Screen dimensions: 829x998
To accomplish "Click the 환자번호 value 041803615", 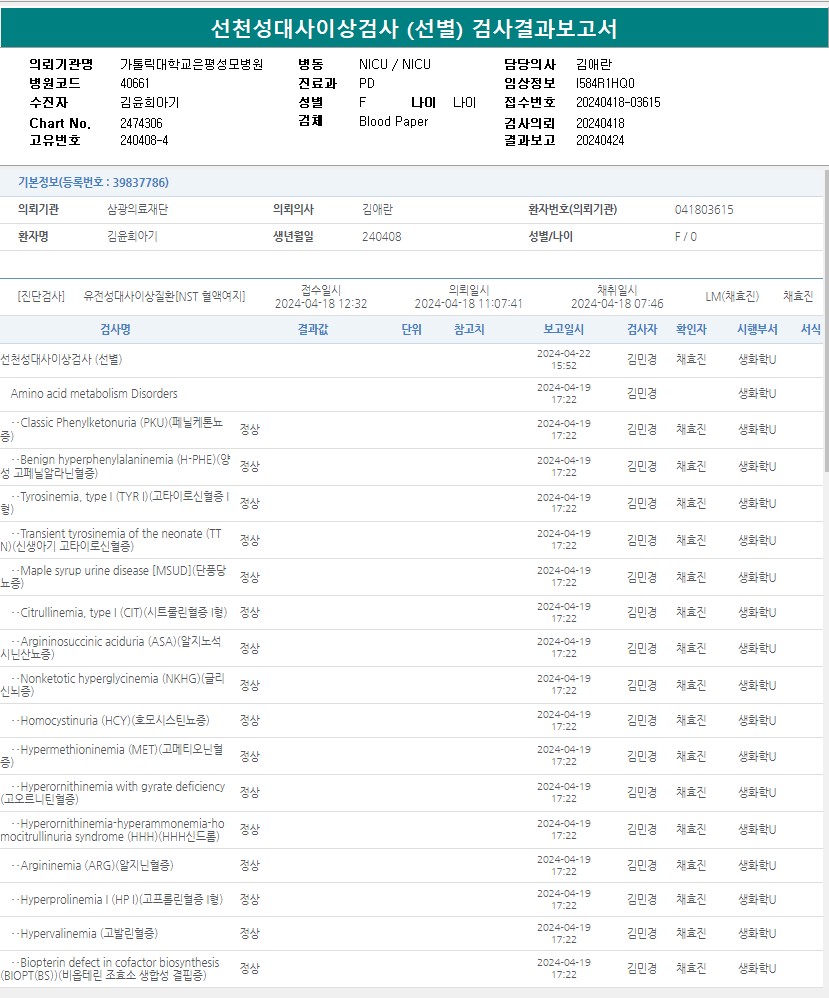I will 704,209.
